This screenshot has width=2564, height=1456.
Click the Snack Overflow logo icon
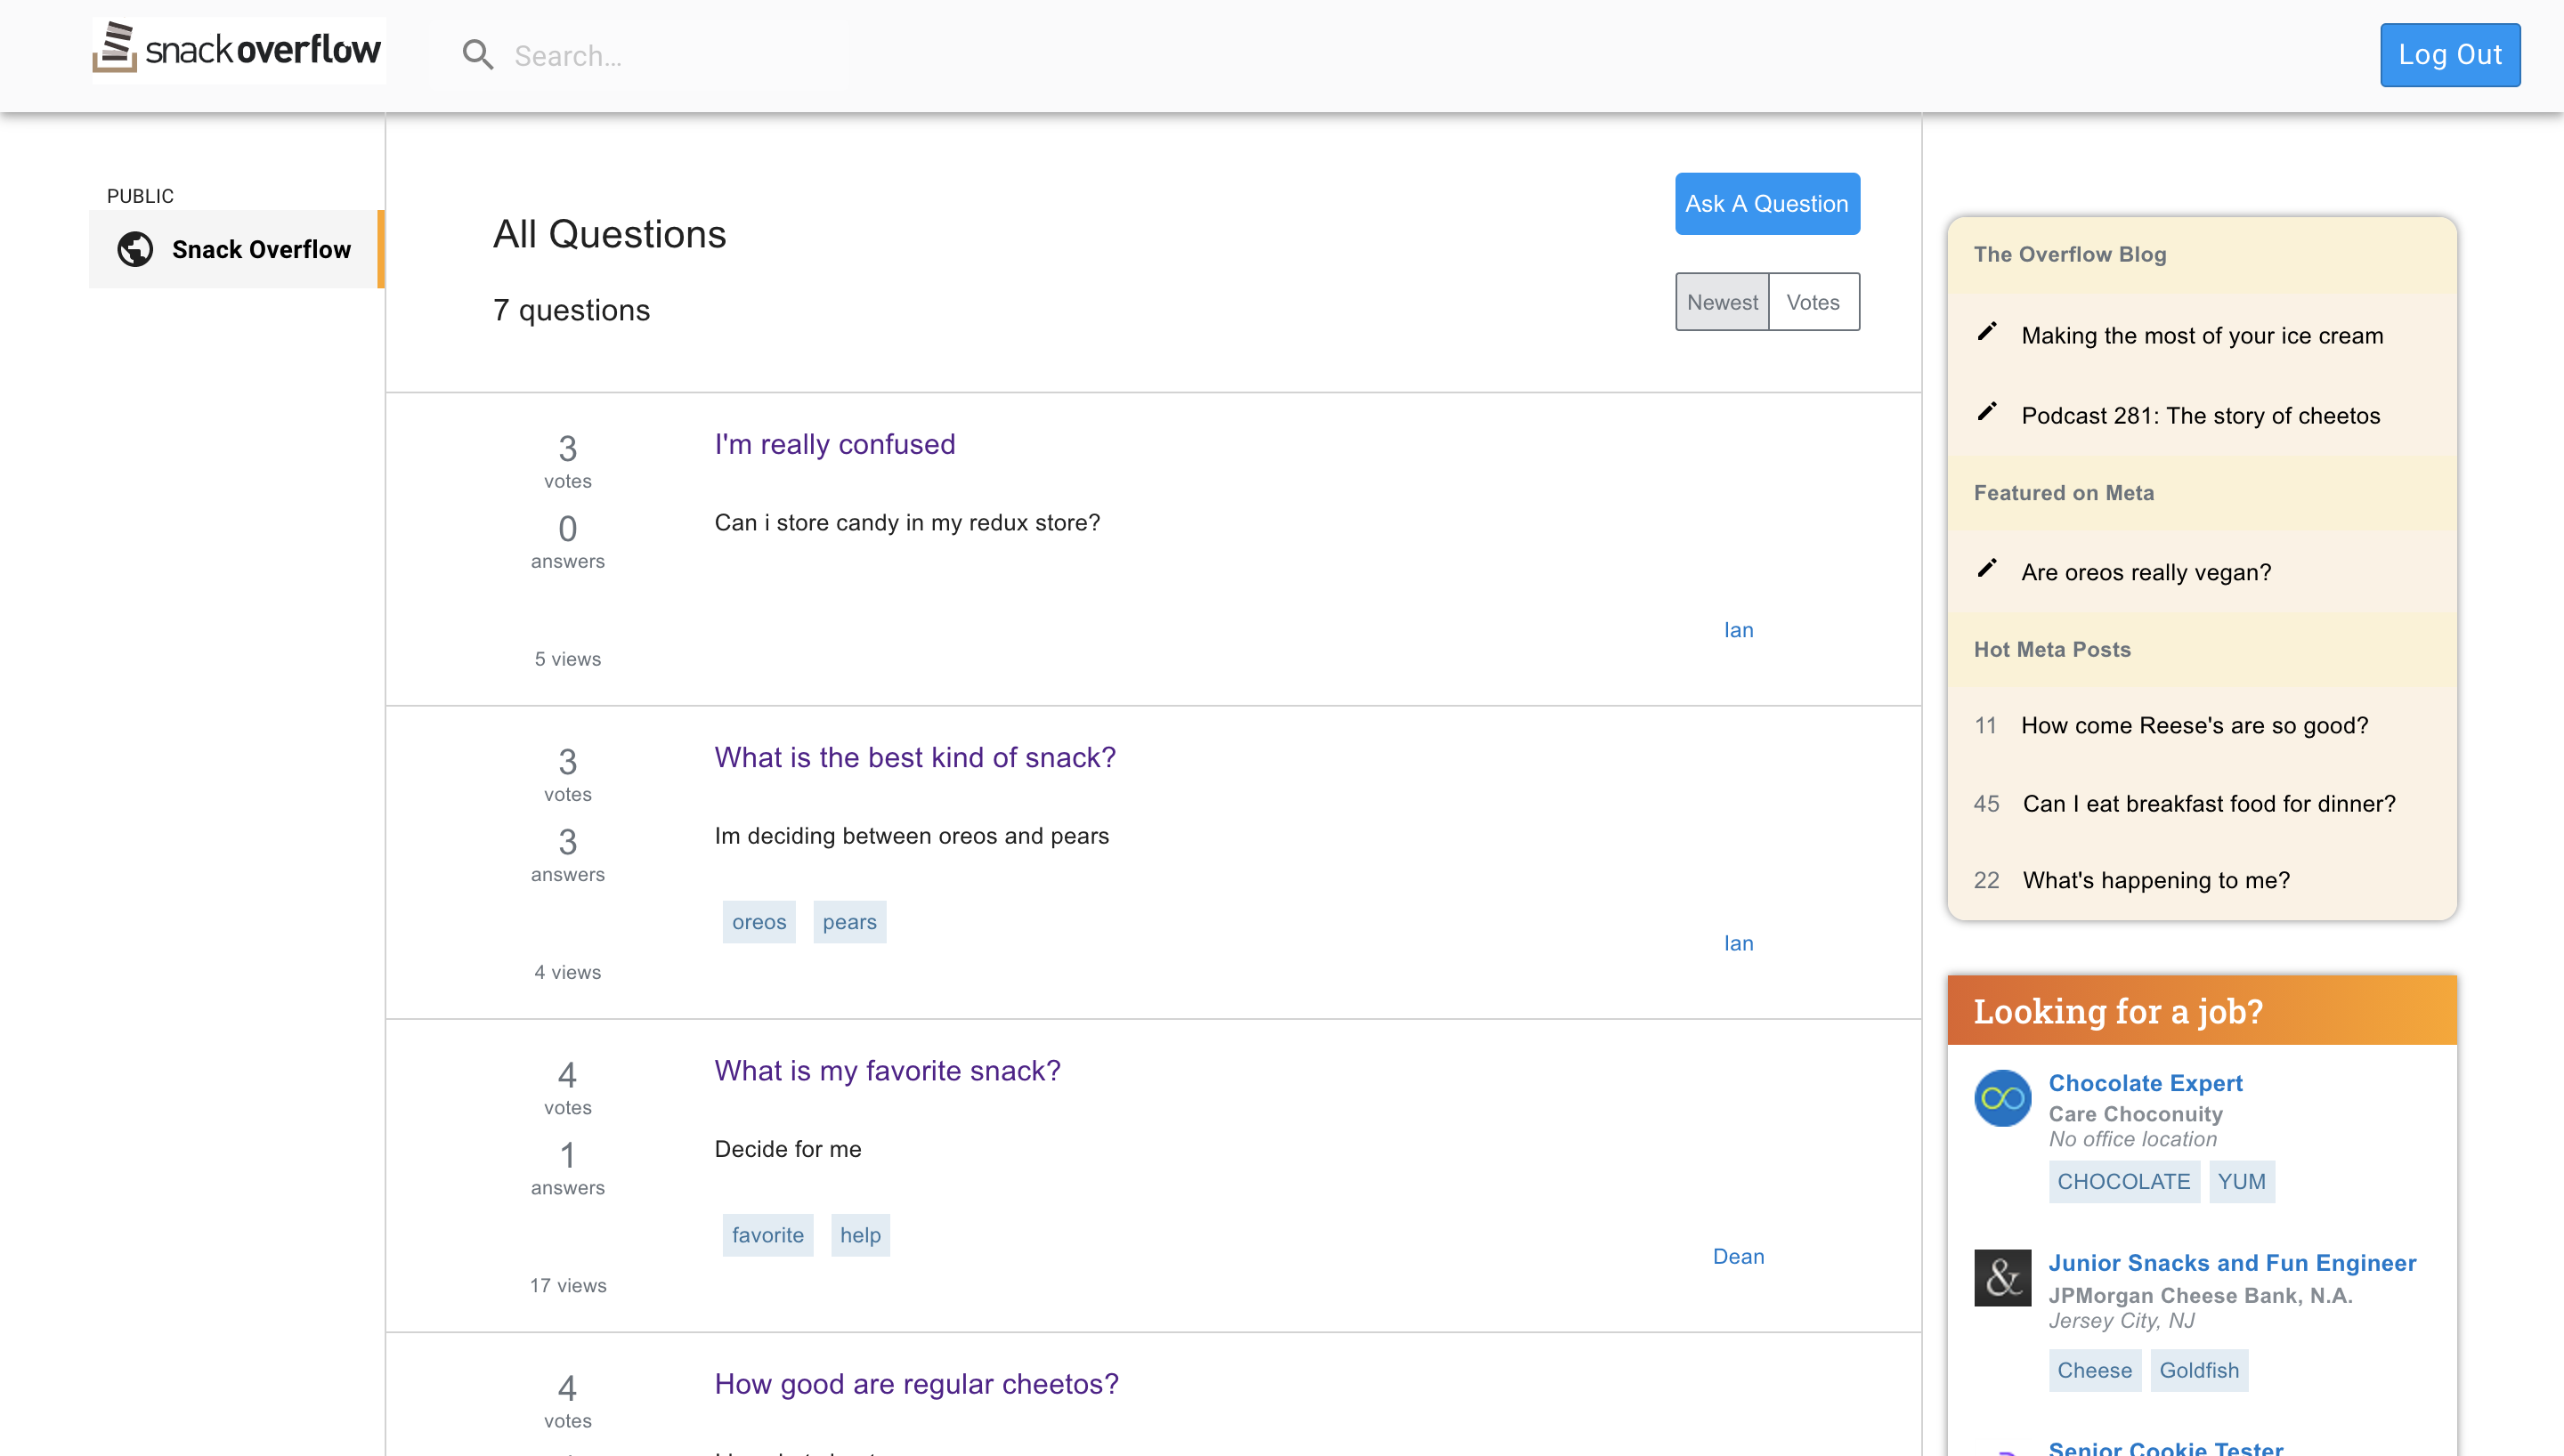116,48
